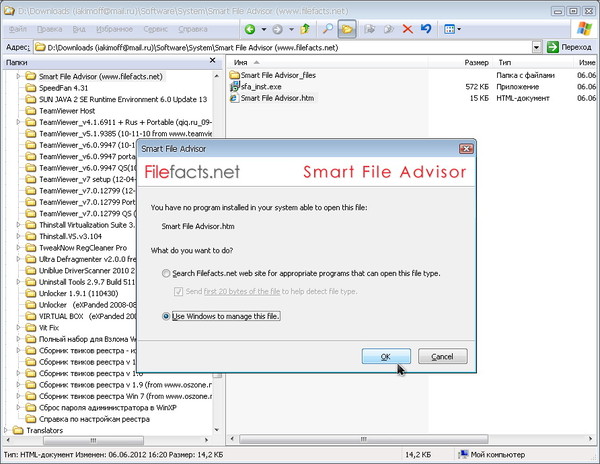Screen dimensions: 600x464
Task: Select Unlocker 1.9.1 (110430) folder
Action: coord(78,293)
